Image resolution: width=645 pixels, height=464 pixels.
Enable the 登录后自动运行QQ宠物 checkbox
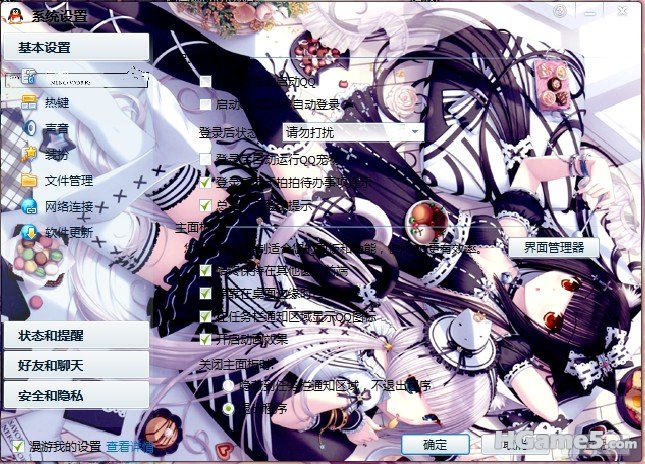(x=205, y=159)
